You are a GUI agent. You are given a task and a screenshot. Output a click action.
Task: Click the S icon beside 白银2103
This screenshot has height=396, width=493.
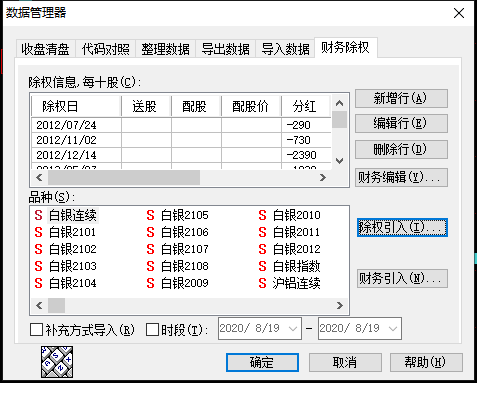pyautogui.click(x=38, y=266)
